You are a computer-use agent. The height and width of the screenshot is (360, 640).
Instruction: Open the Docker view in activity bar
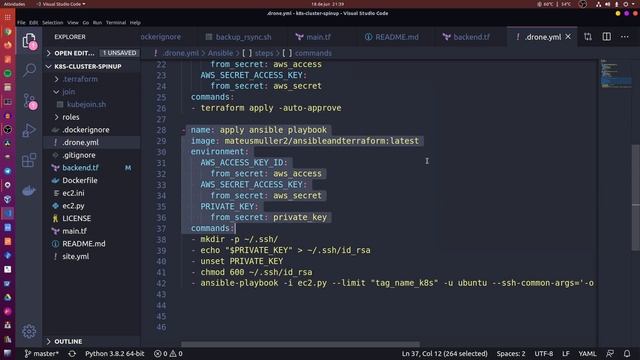(x=29, y=190)
